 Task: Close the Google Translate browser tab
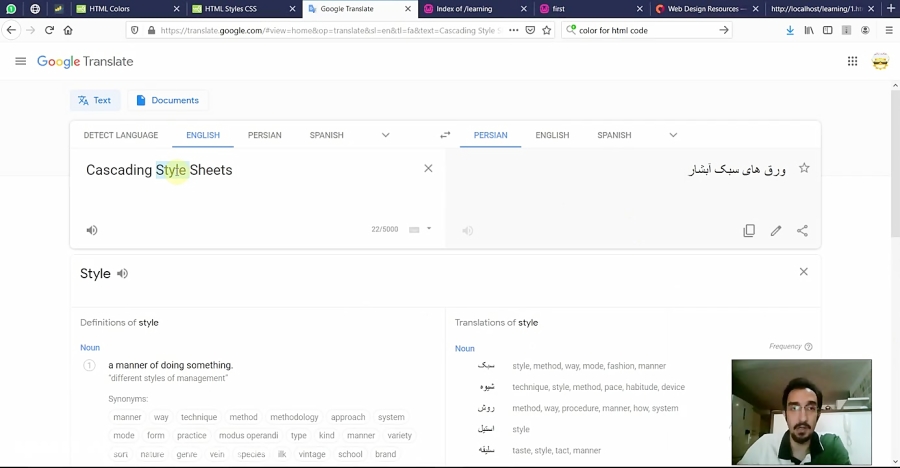click(408, 9)
